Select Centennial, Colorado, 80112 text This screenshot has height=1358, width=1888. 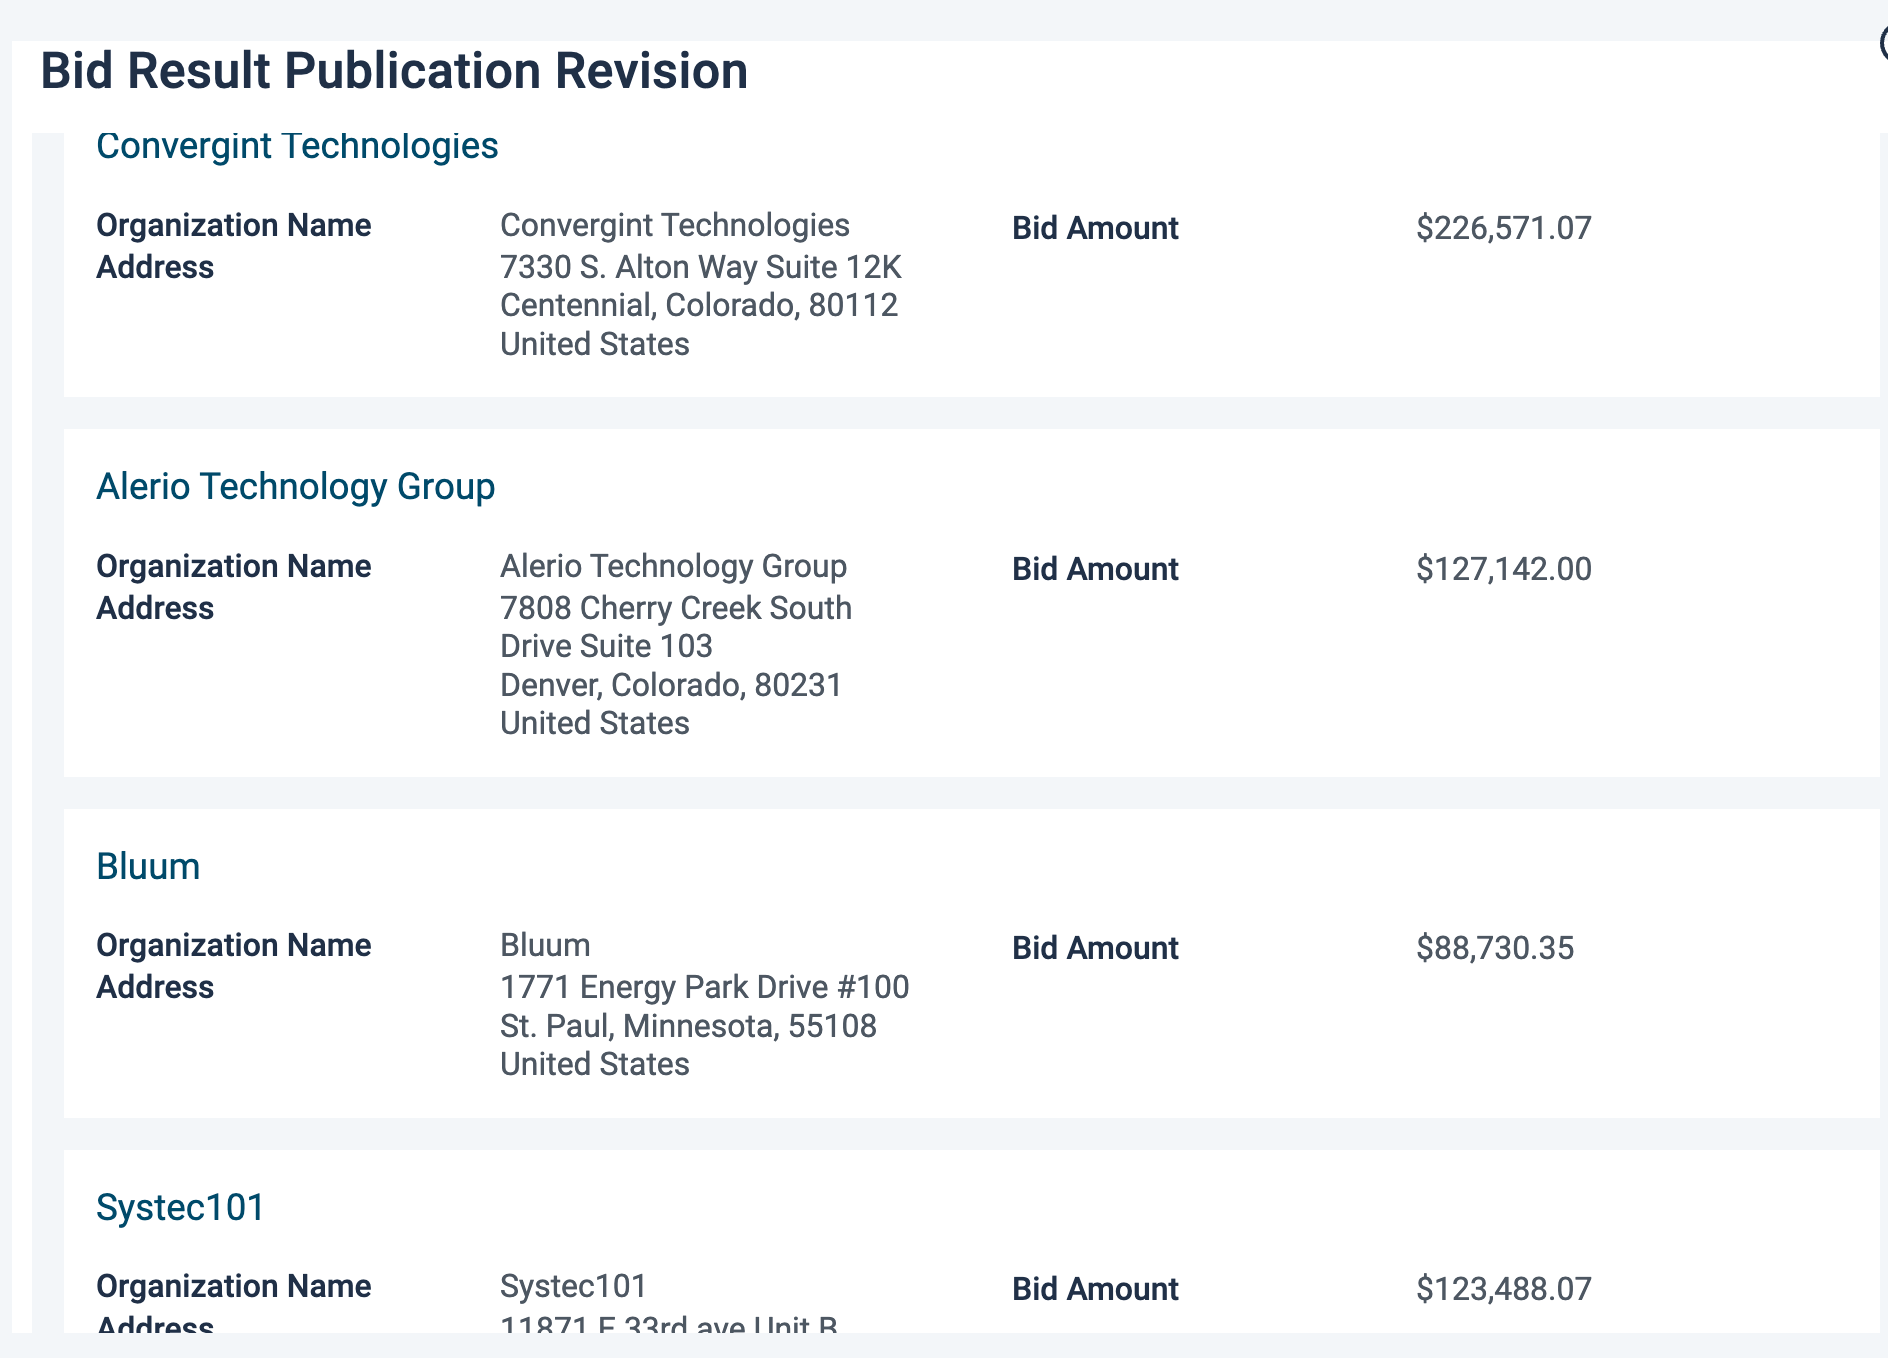699,305
